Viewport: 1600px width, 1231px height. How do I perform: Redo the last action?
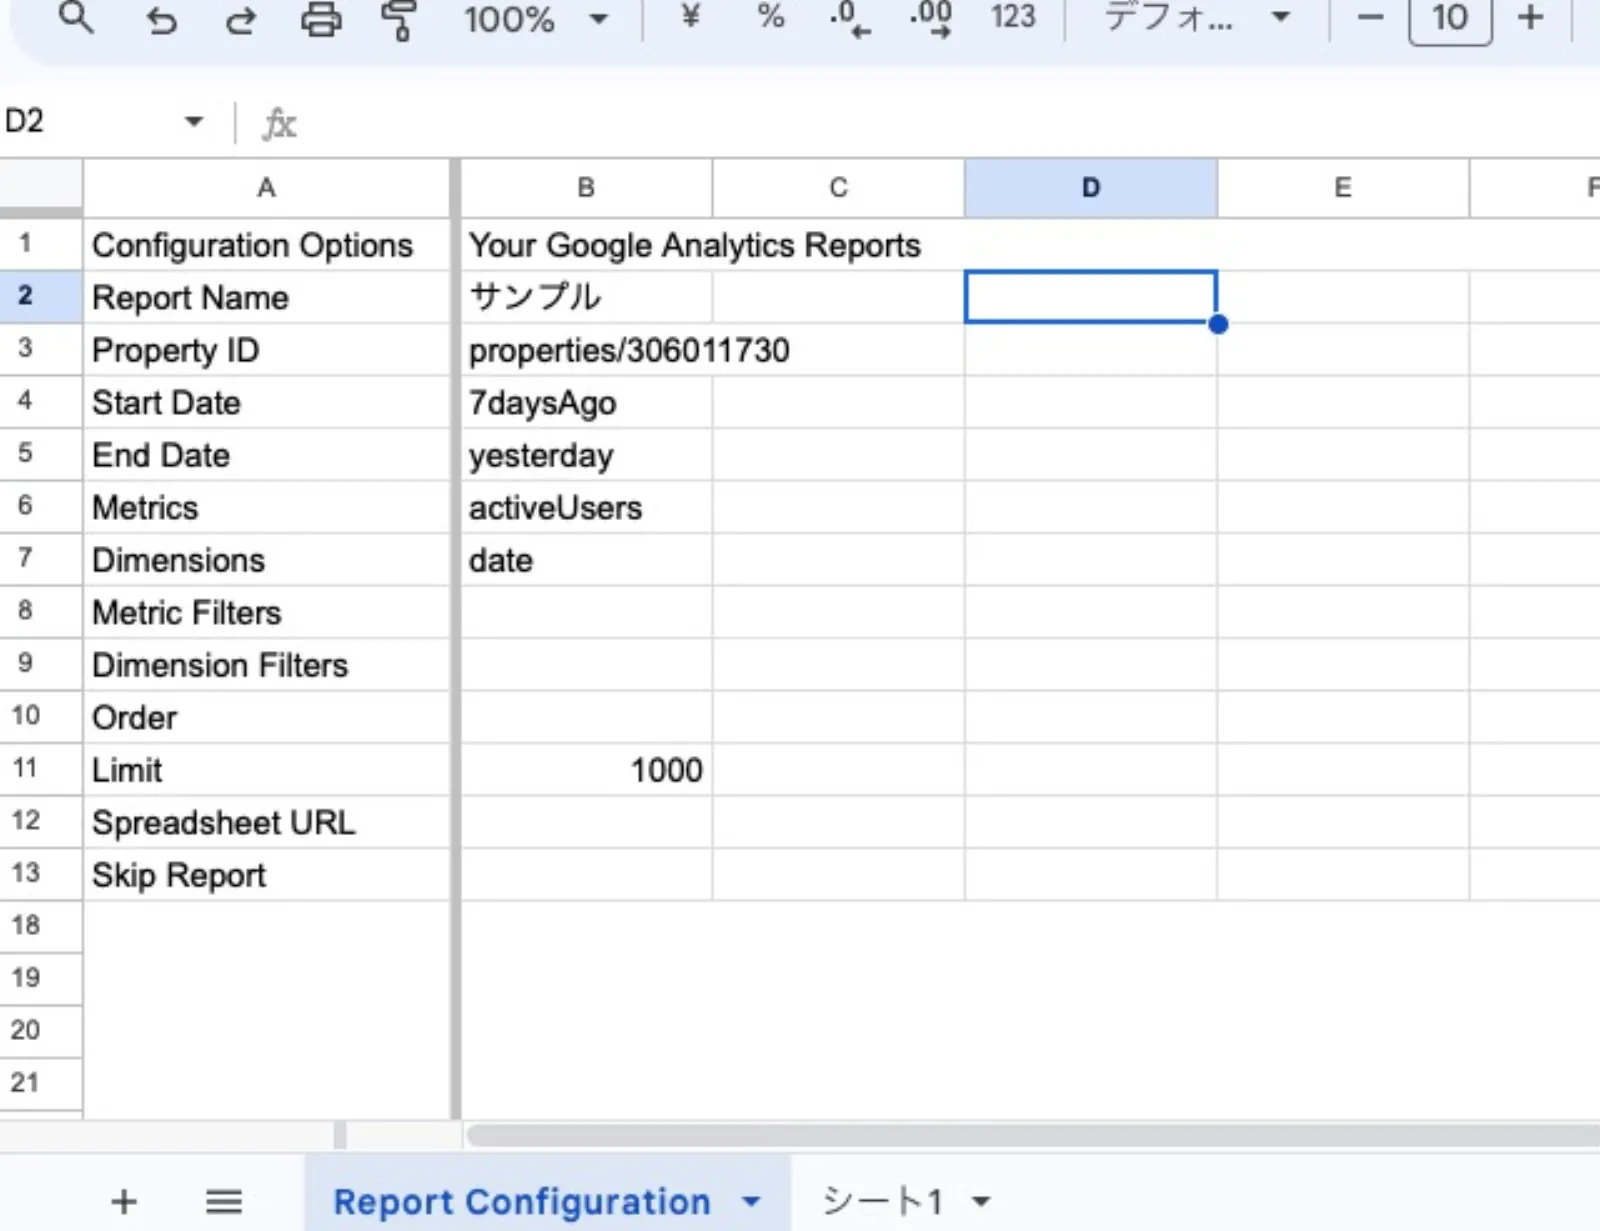point(240,19)
